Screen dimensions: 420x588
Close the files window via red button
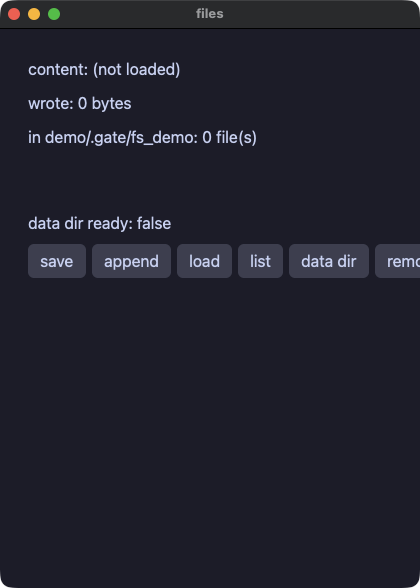14,14
